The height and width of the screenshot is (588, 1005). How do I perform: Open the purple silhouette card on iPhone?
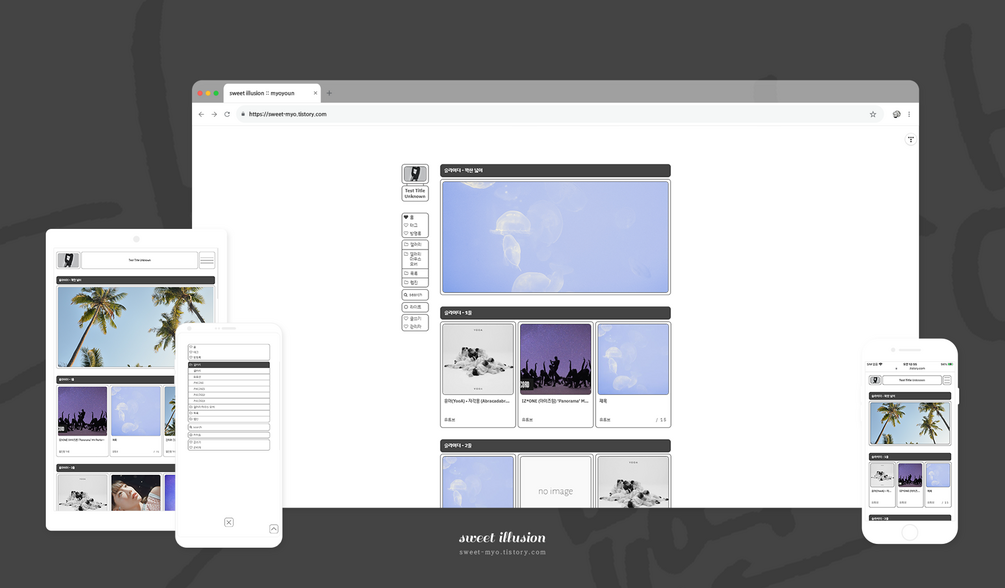pyautogui.click(x=909, y=485)
